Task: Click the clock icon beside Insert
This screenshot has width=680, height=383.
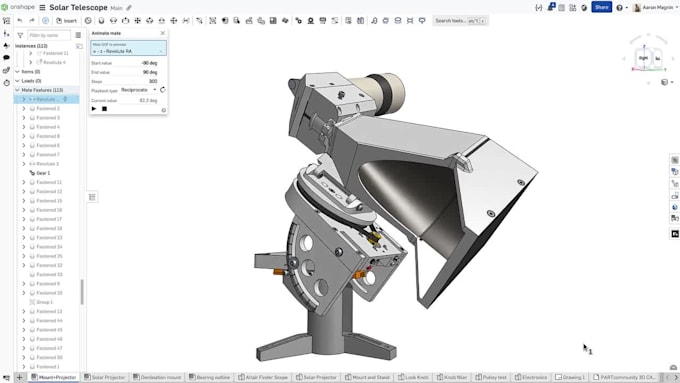Action: [x=88, y=20]
